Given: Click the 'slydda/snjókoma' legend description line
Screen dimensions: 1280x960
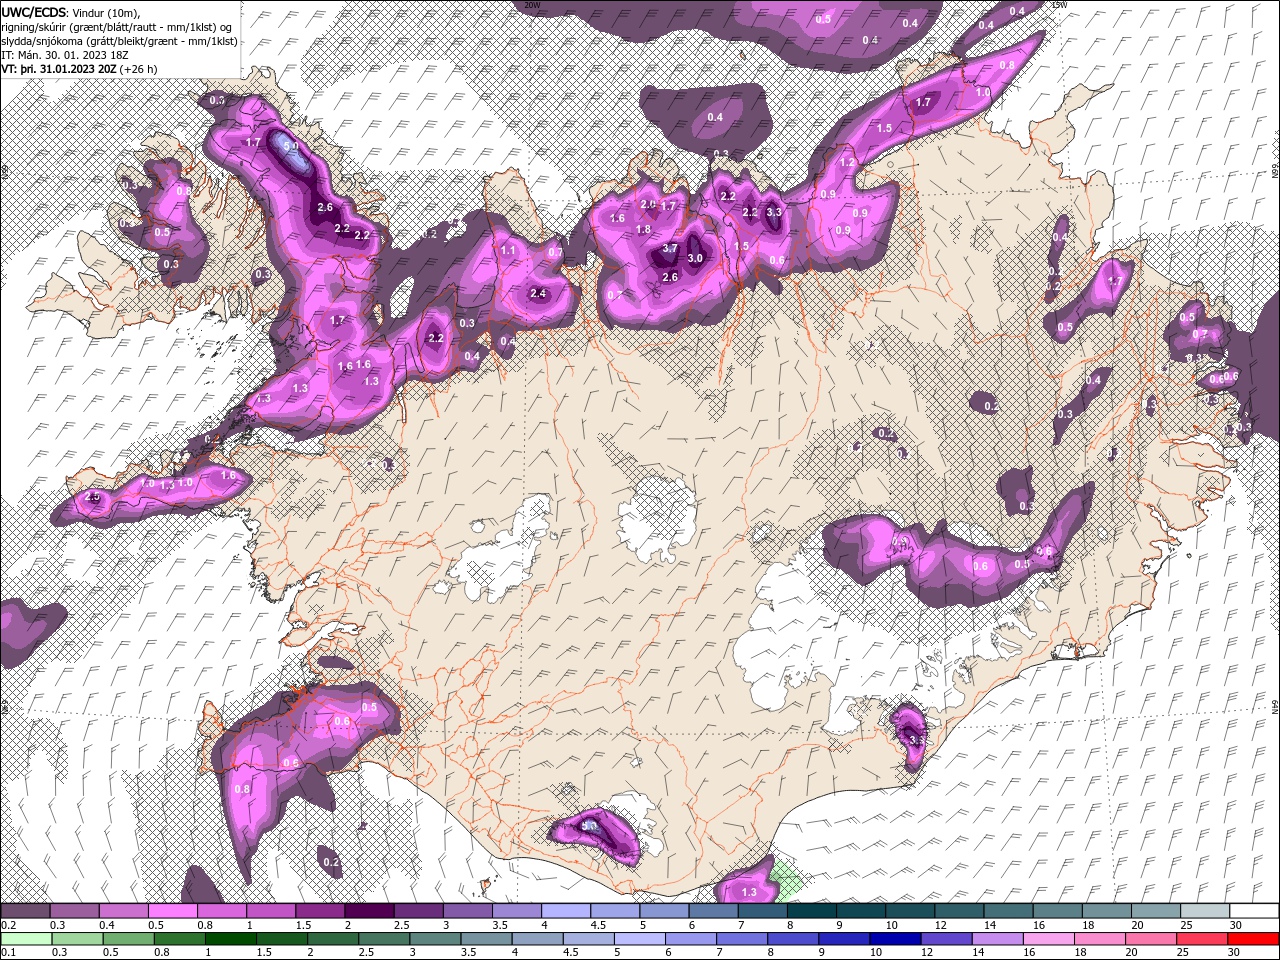Looking at the screenshot, I should (x=119, y=41).
